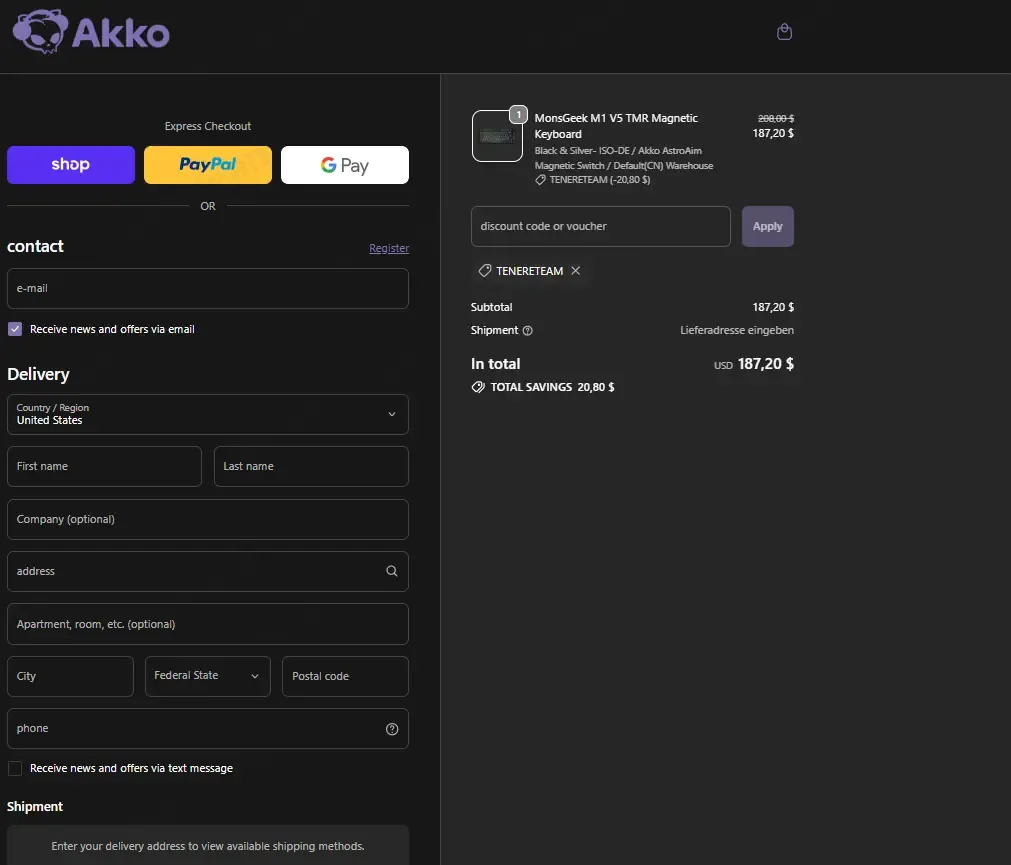
Task: Click the MonsGeek keyboard product thumbnail
Action: coord(497,136)
